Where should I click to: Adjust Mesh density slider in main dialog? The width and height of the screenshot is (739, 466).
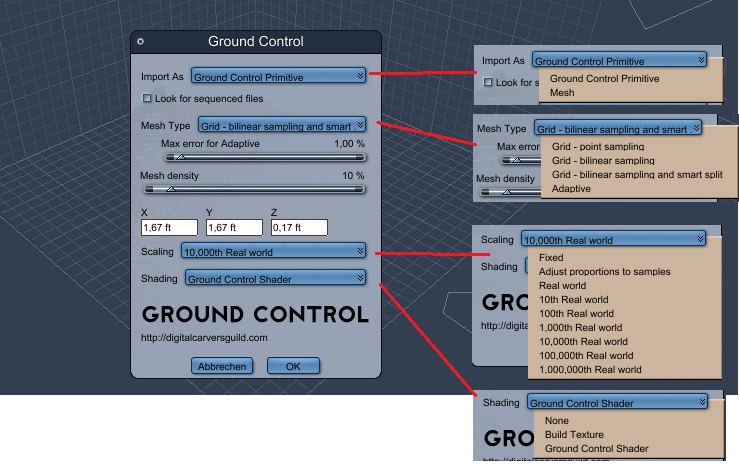point(254,189)
